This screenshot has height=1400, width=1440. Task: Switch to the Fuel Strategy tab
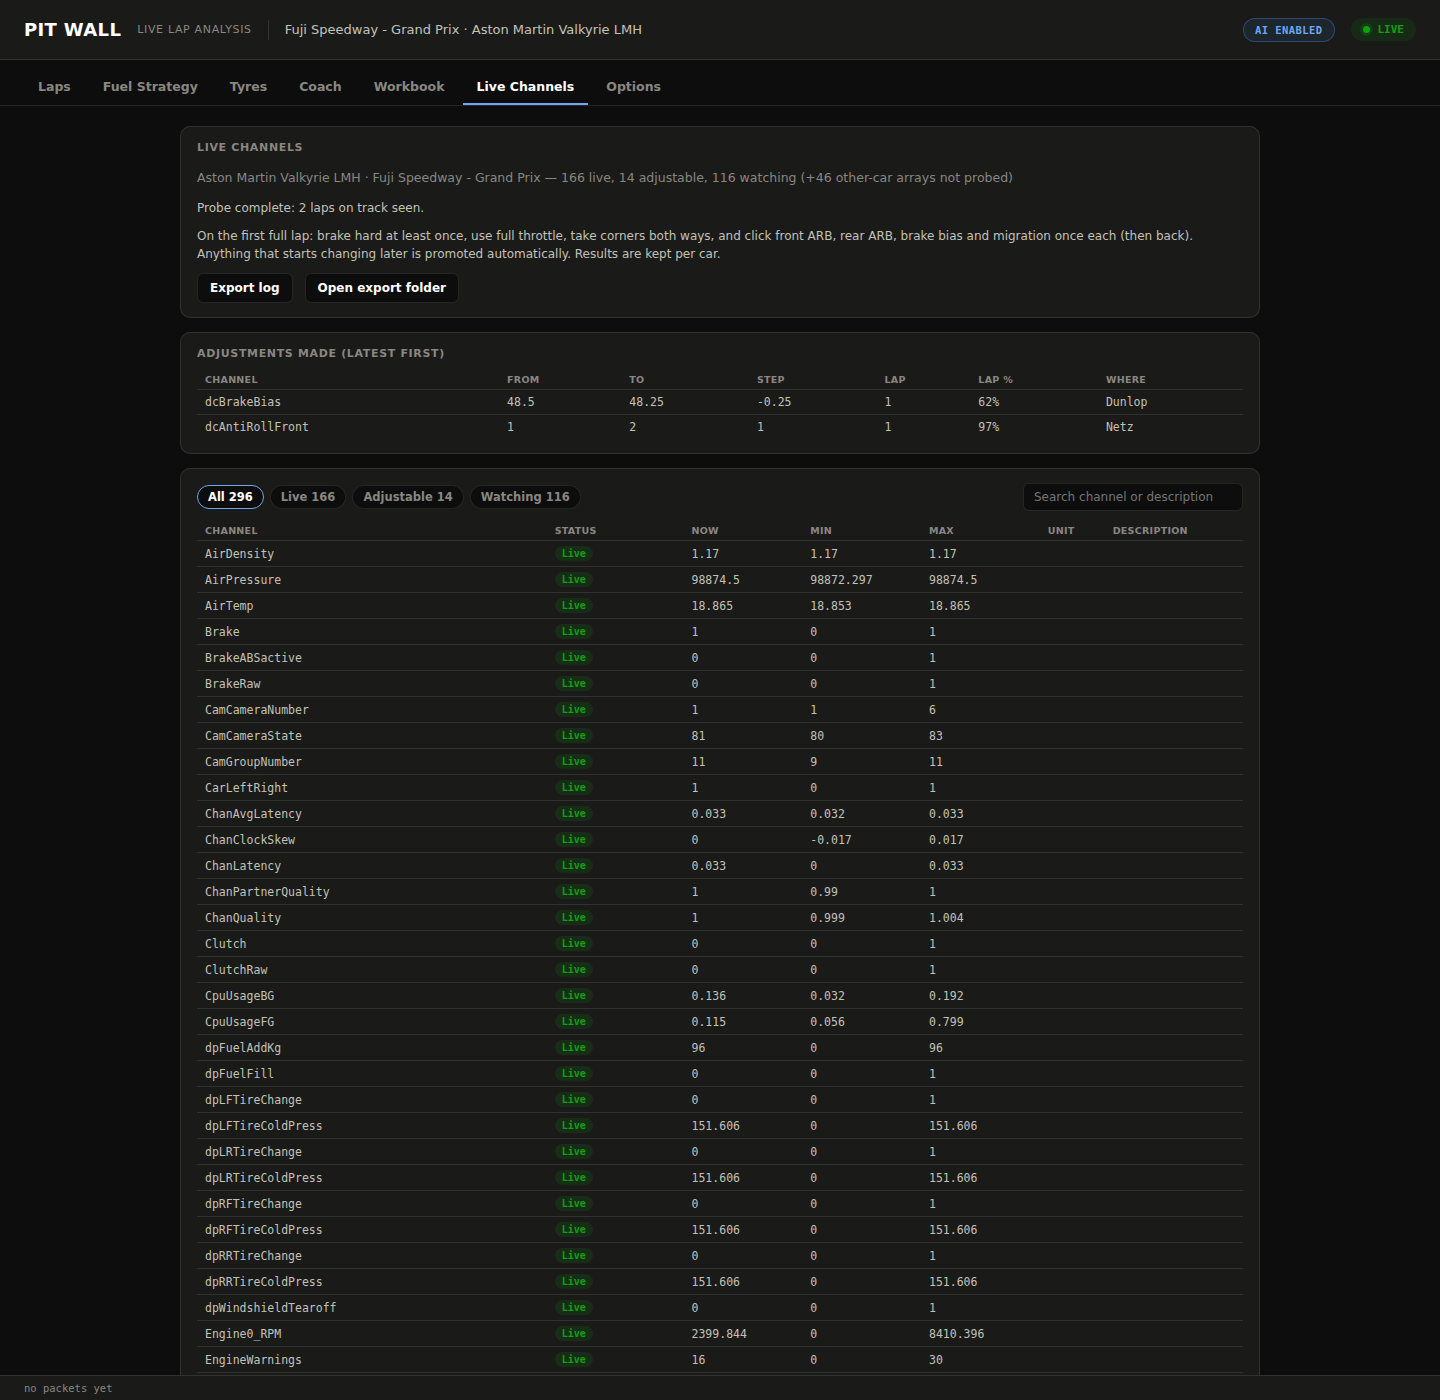pos(150,87)
